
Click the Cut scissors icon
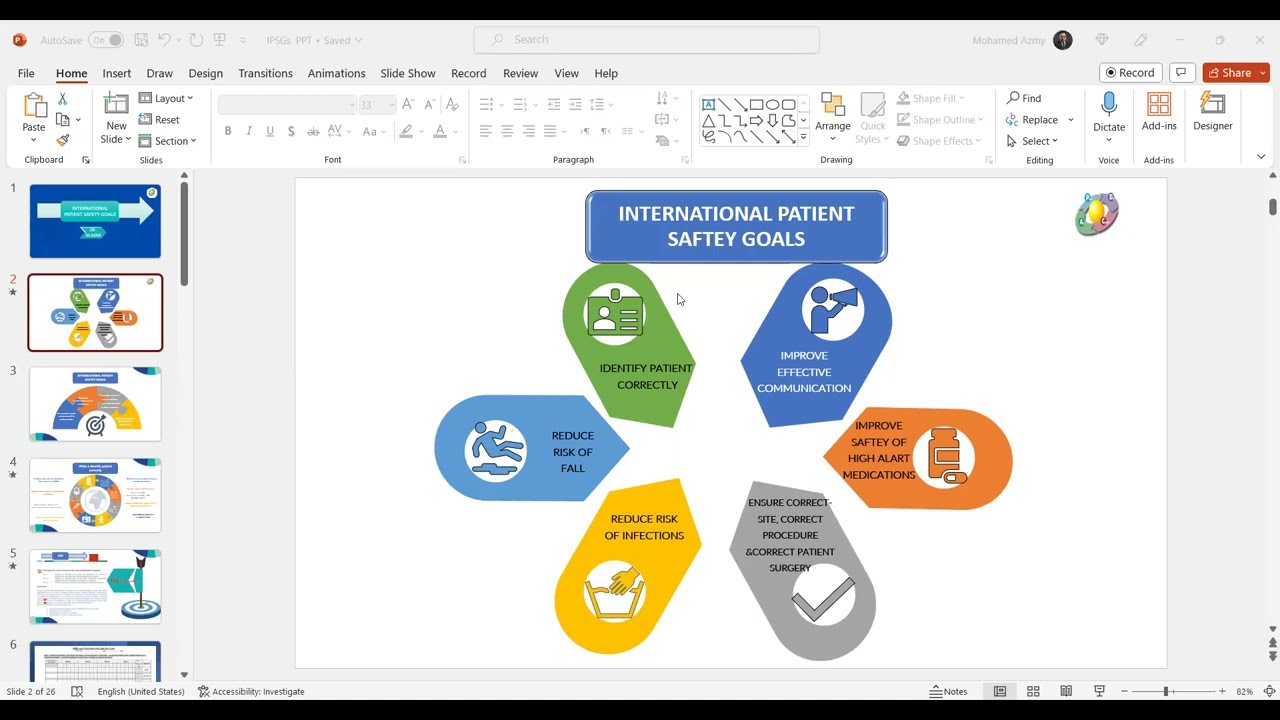click(x=62, y=99)
